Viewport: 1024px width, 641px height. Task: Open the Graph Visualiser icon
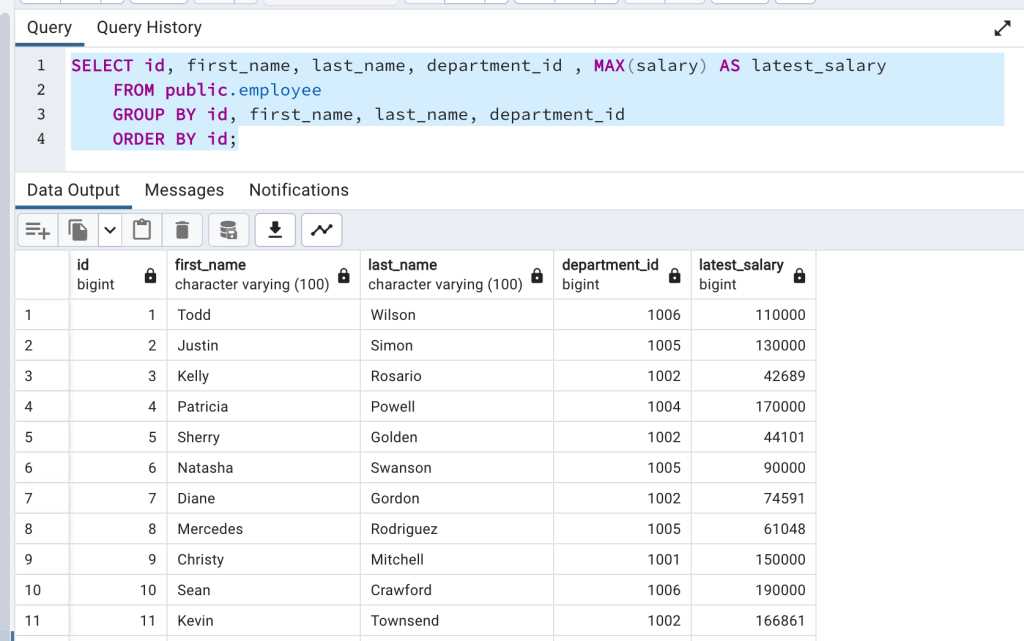pos(321,231)
